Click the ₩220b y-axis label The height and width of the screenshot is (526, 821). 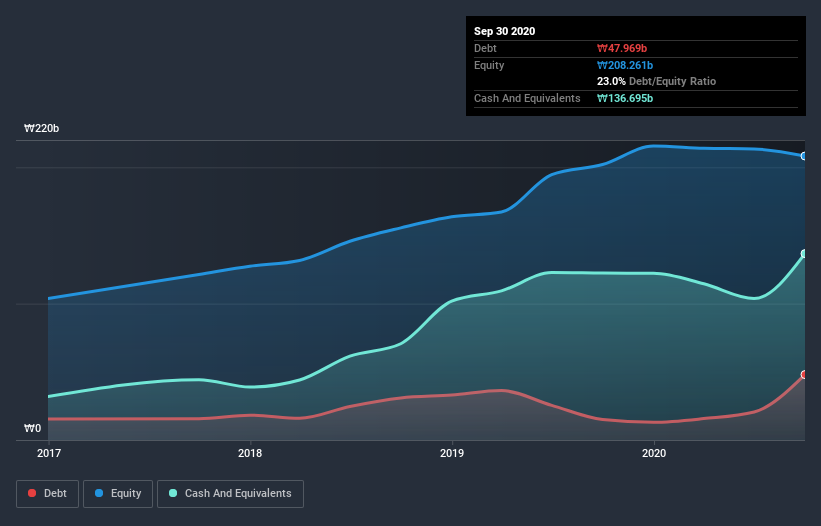click(41, 128)
